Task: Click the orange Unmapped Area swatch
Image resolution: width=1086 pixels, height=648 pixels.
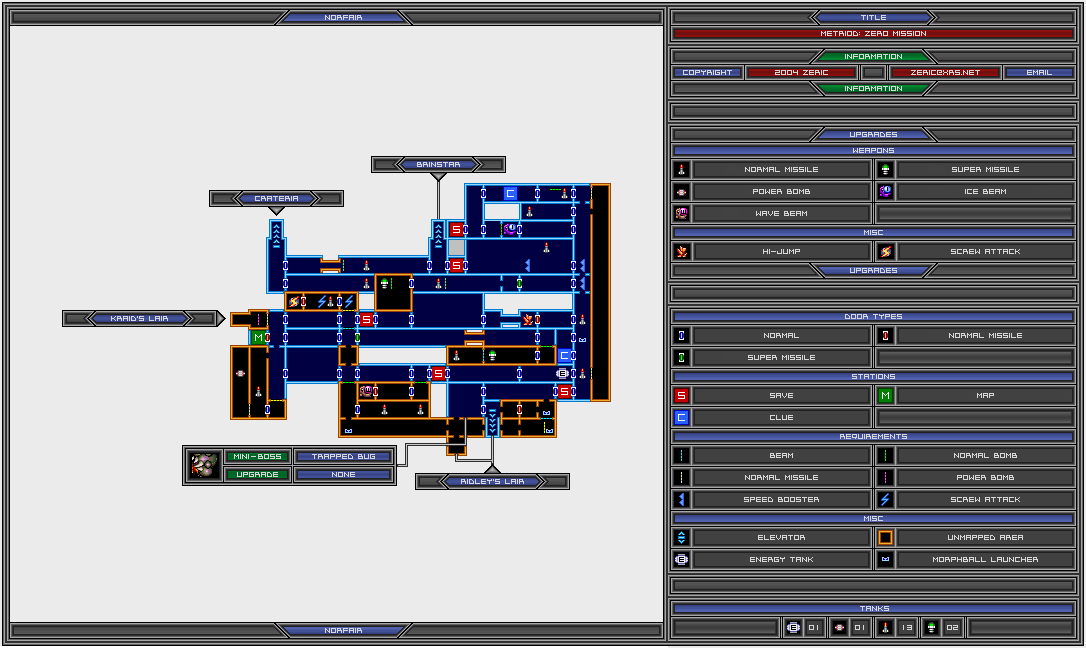Action: [885, 538]
